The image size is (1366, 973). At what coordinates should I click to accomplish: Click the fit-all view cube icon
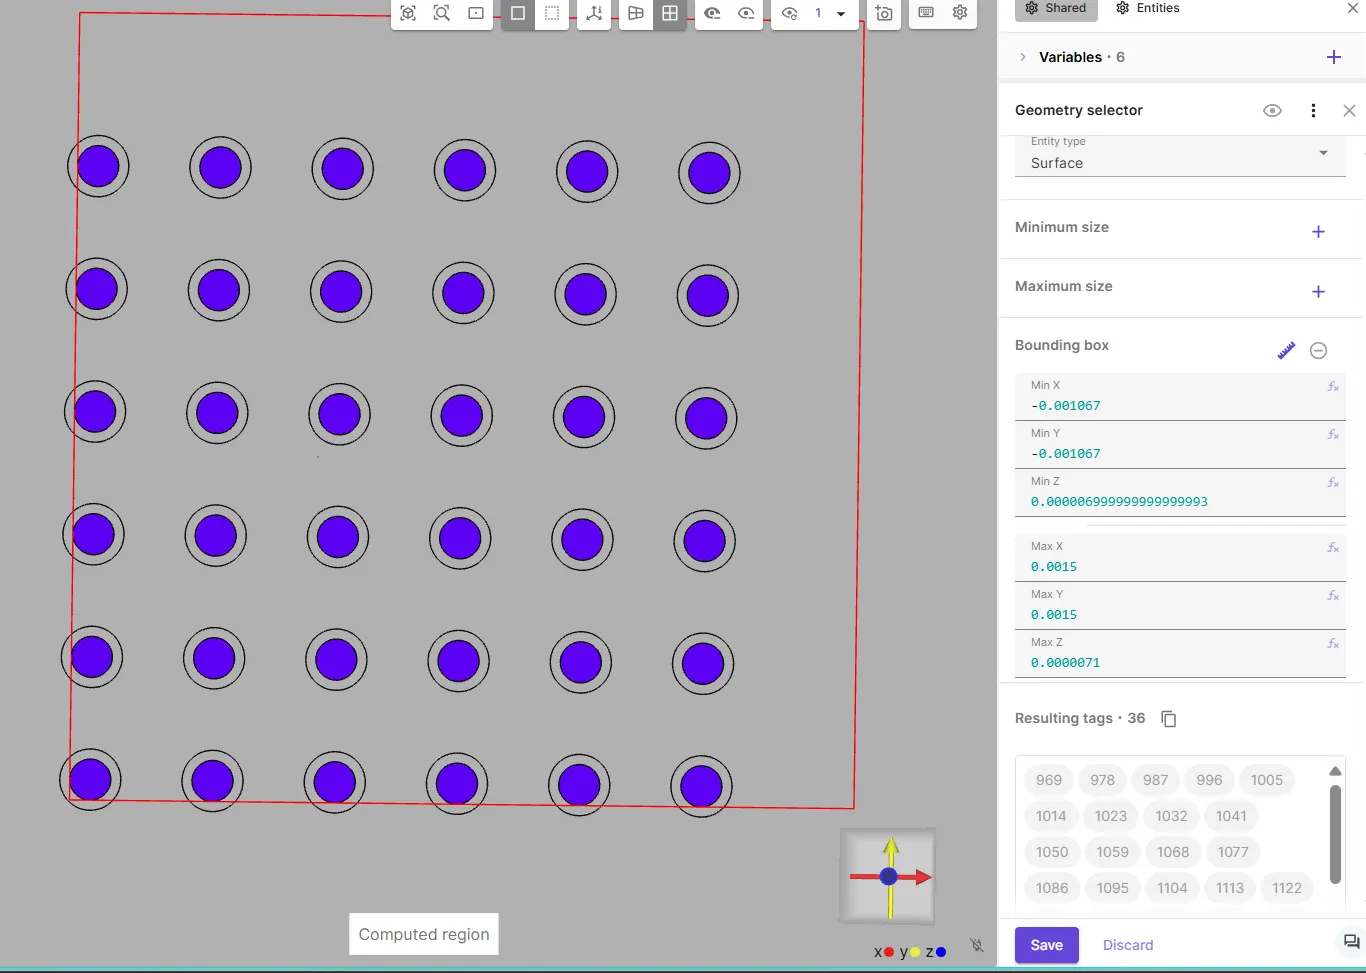(x=408, y=13)
